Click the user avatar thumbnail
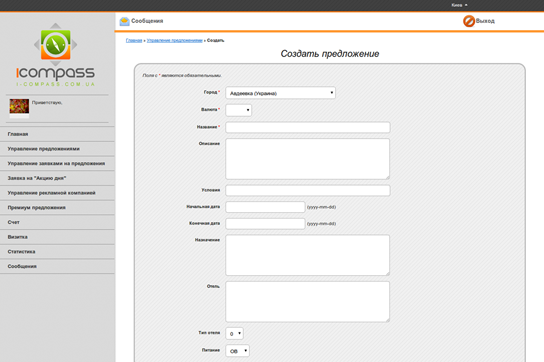This screenshot has height=362, width=544. [x=19, y=106]
